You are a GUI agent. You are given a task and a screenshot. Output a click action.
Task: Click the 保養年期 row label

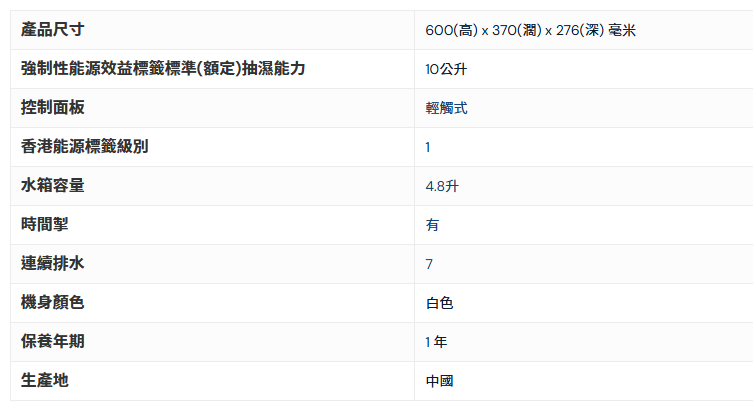(x=53, y=342)
